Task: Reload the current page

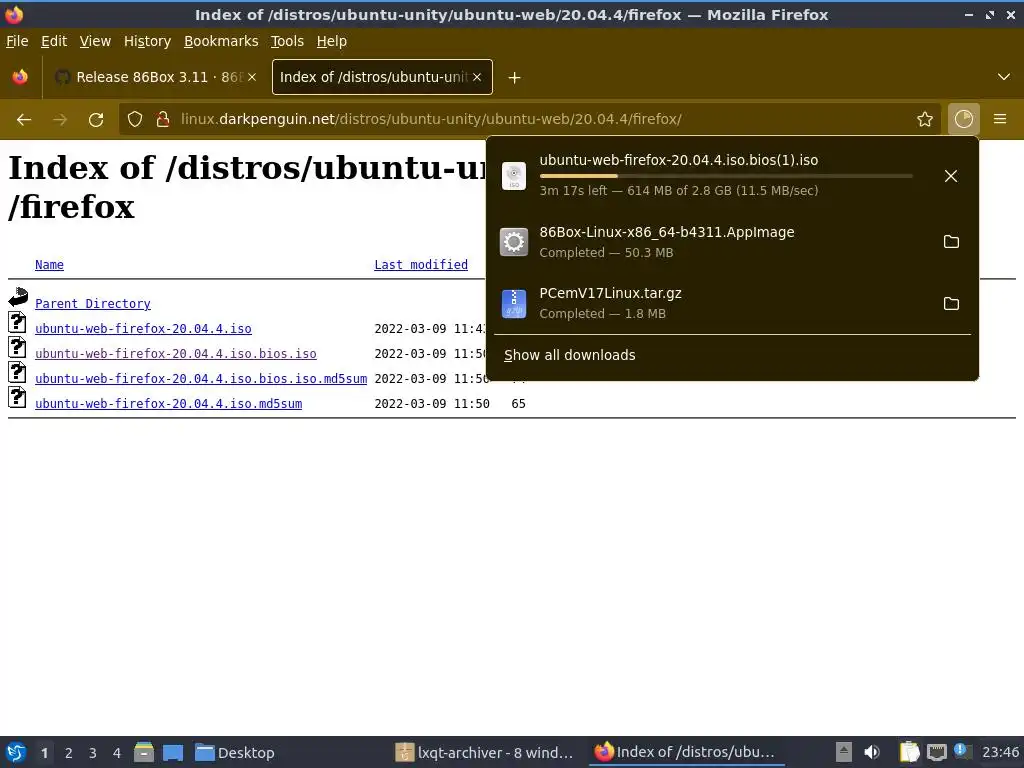Action: [96, 120]
